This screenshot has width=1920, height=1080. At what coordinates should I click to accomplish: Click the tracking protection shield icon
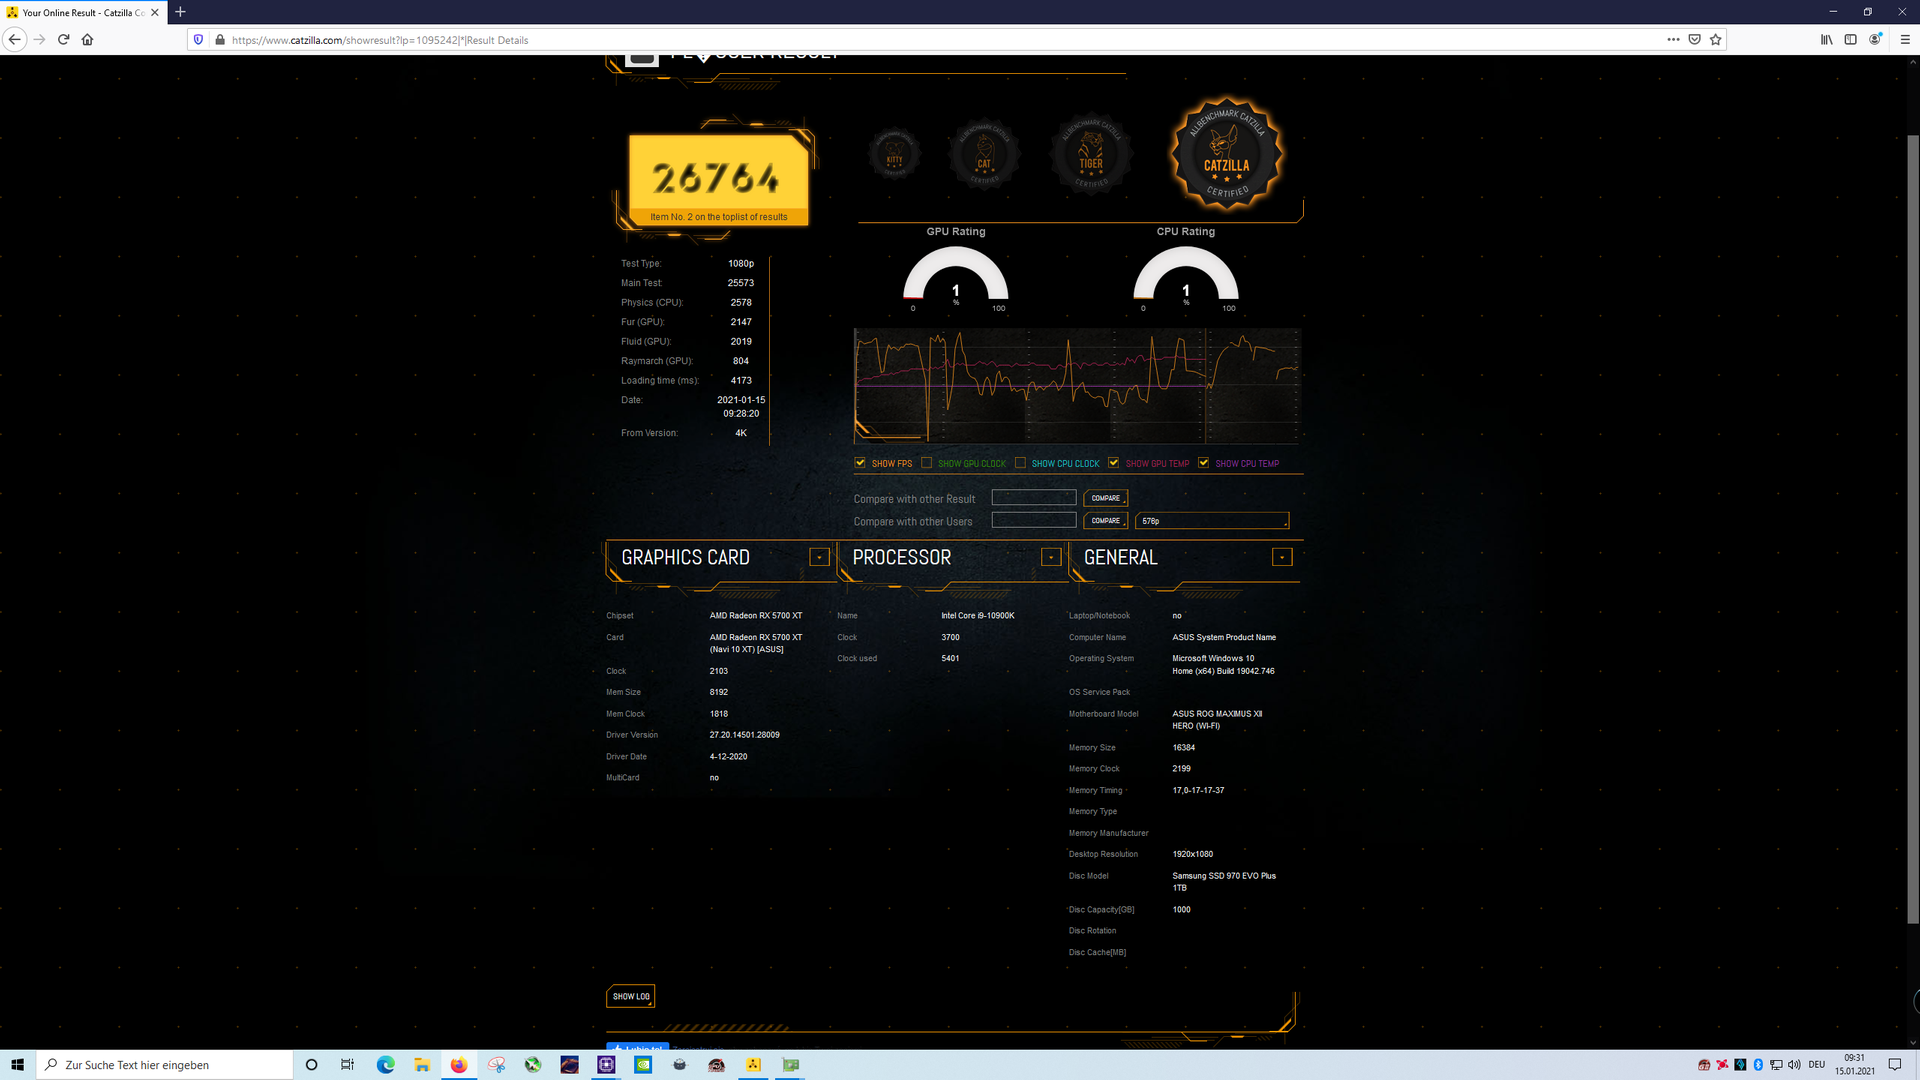click(x=198, y=40)
